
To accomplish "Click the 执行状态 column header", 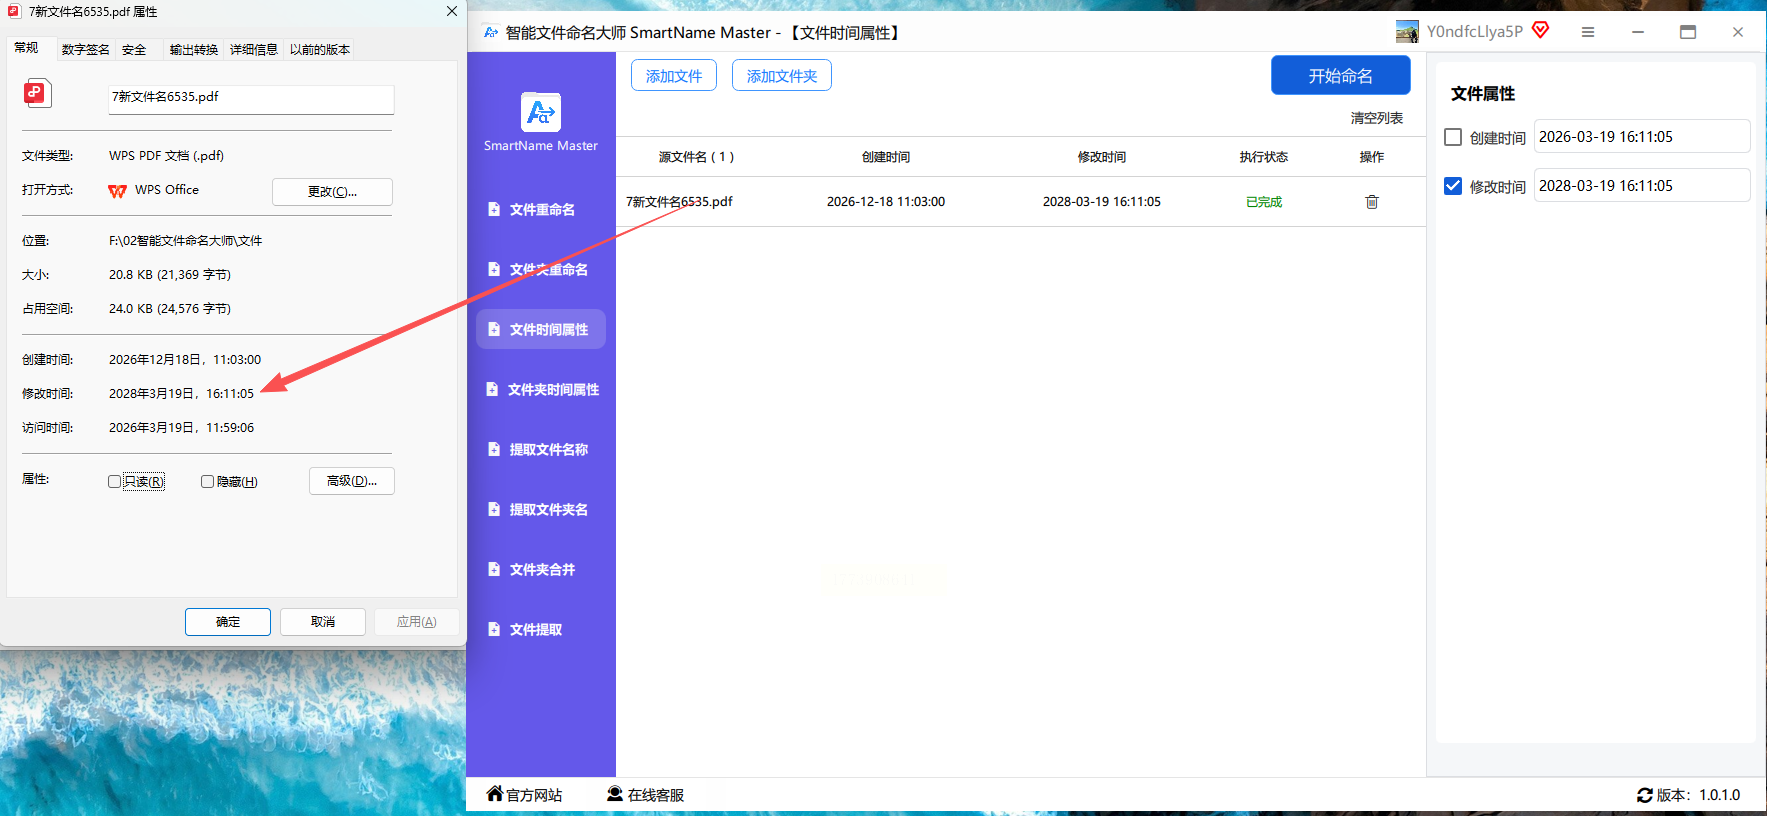I will point(1264,157).
